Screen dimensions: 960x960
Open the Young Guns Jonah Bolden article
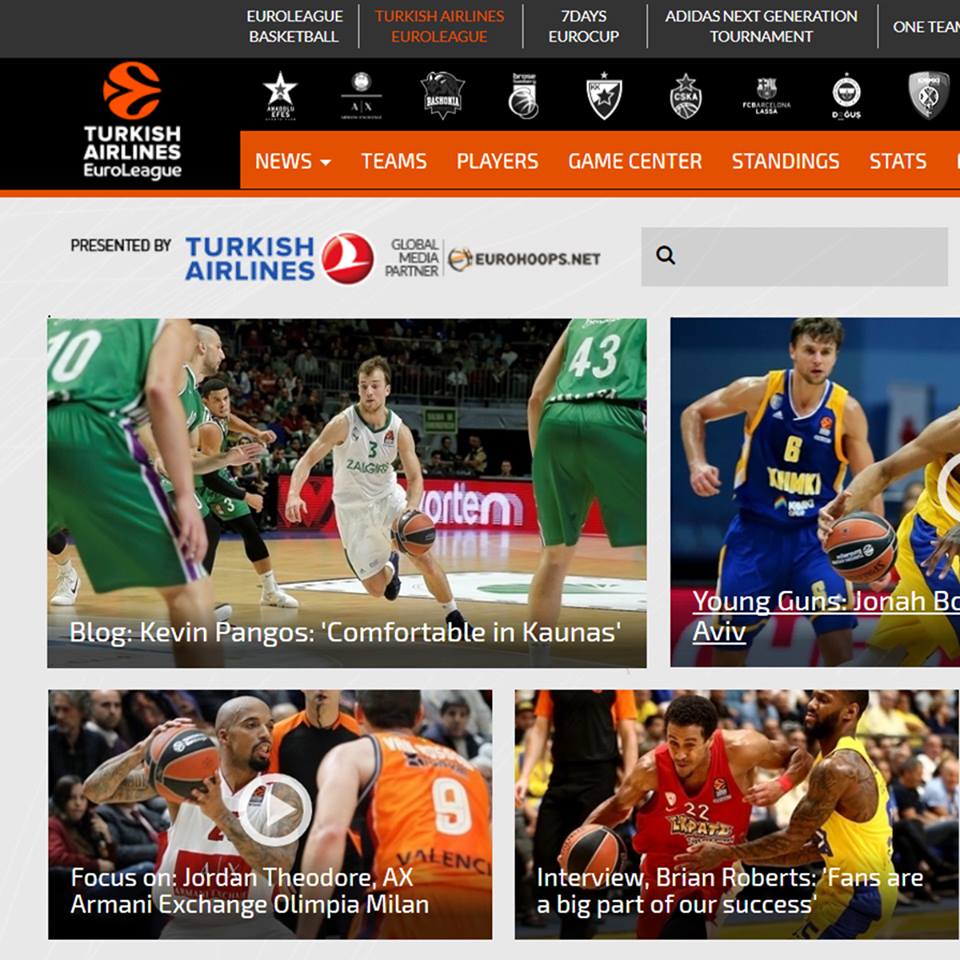click(826, 616)
